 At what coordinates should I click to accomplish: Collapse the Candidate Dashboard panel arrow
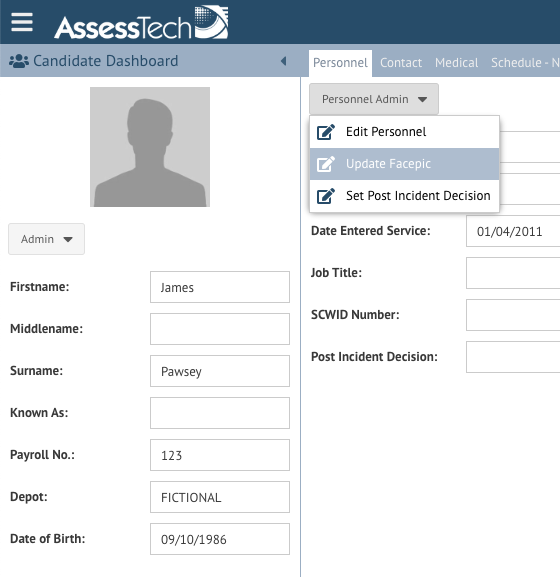pos(283,61)
